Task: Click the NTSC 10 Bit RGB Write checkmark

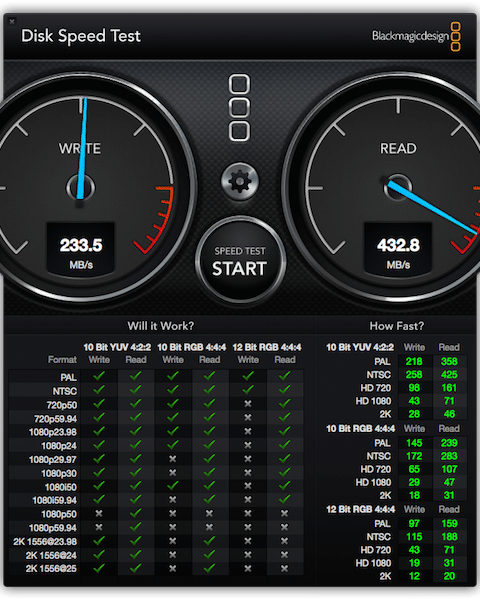Action: coord(173,390)
